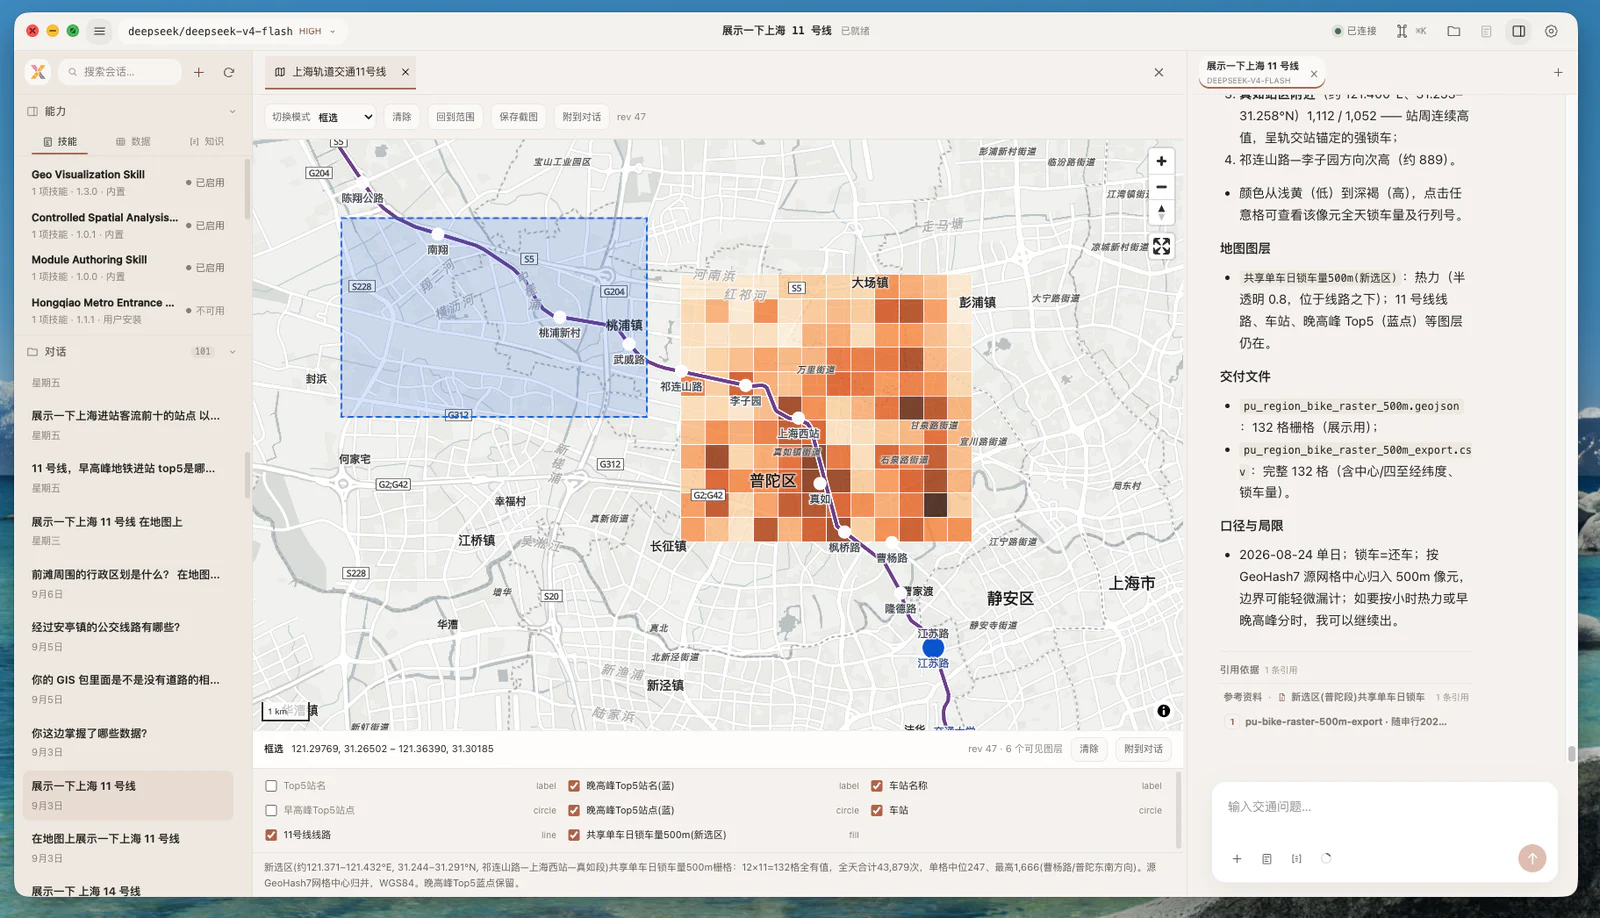
Task: Collapse the 能力 section
Action: (x=232, y=111)
